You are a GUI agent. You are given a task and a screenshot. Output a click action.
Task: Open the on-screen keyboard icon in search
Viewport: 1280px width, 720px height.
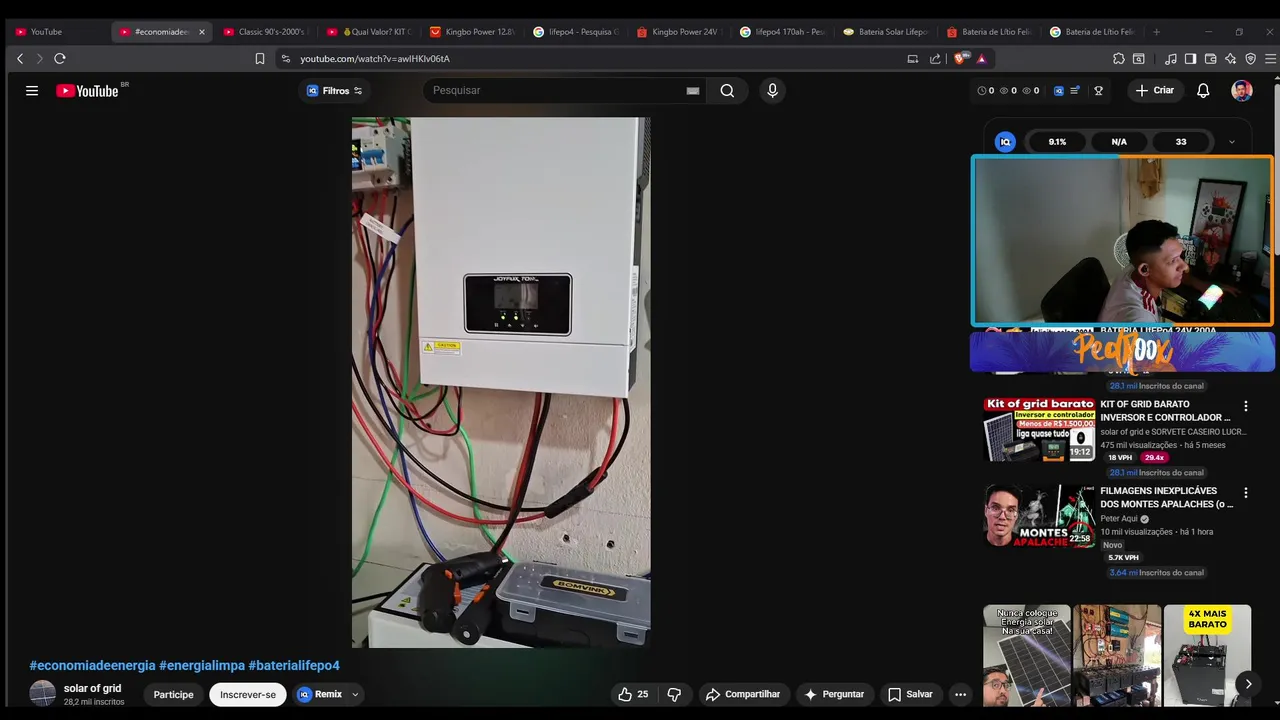click(x=693, y=90)
